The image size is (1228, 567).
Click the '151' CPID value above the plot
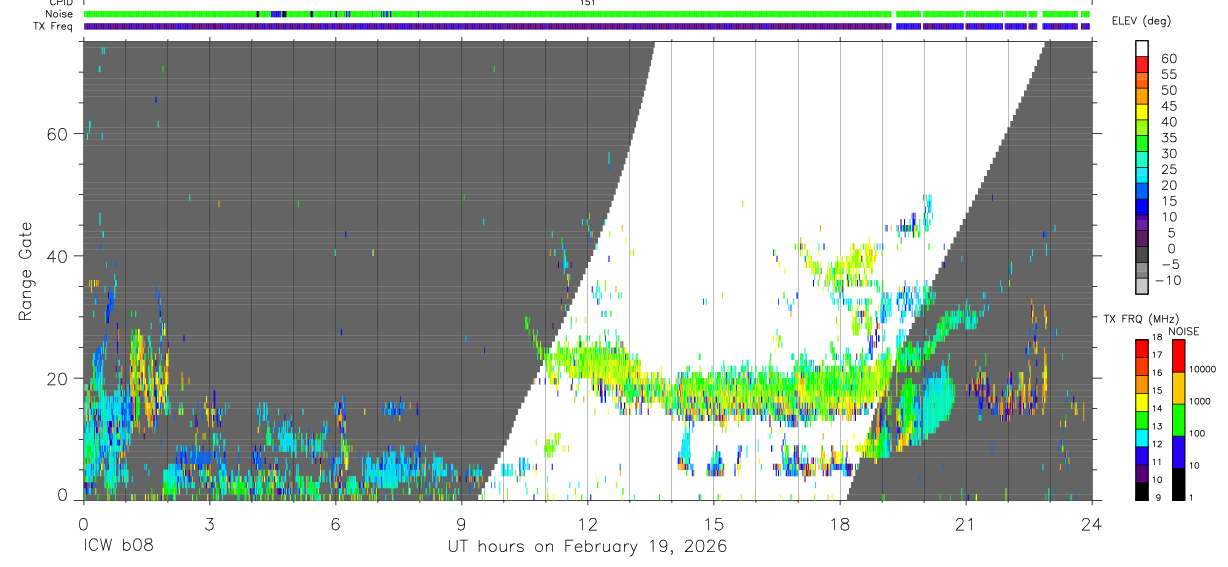coord(587,3)
